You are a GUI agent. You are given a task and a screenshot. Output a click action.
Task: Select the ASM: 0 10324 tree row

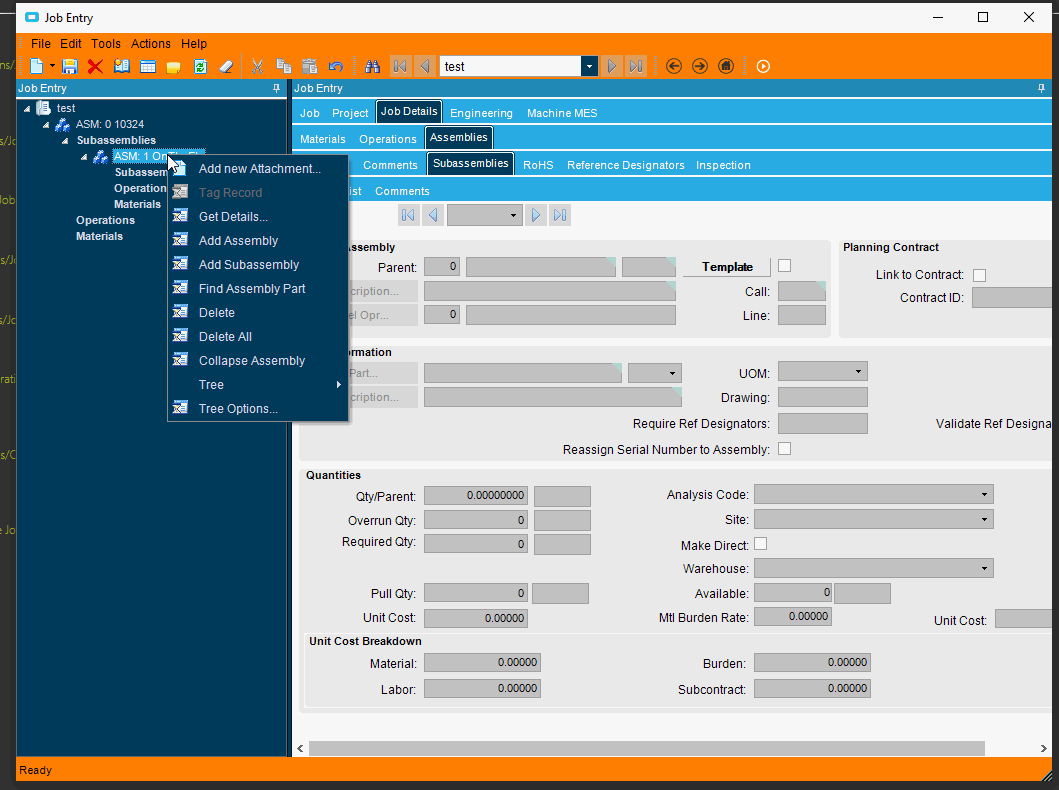(109, 124)
